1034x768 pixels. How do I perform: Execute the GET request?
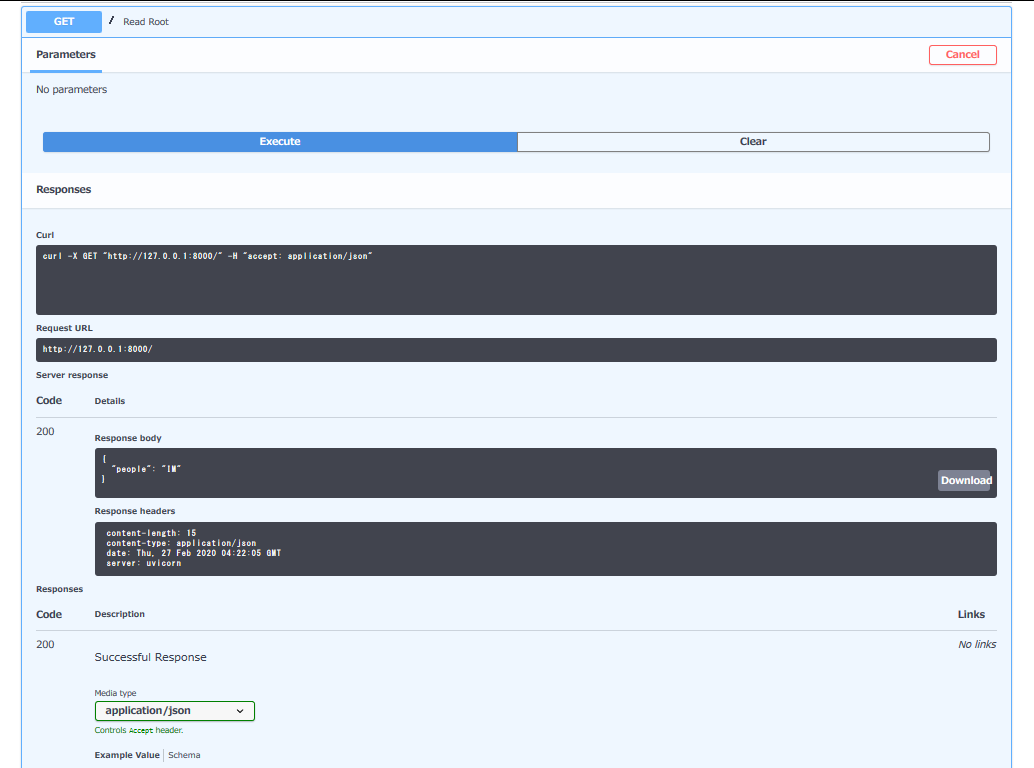click(279, 141)
